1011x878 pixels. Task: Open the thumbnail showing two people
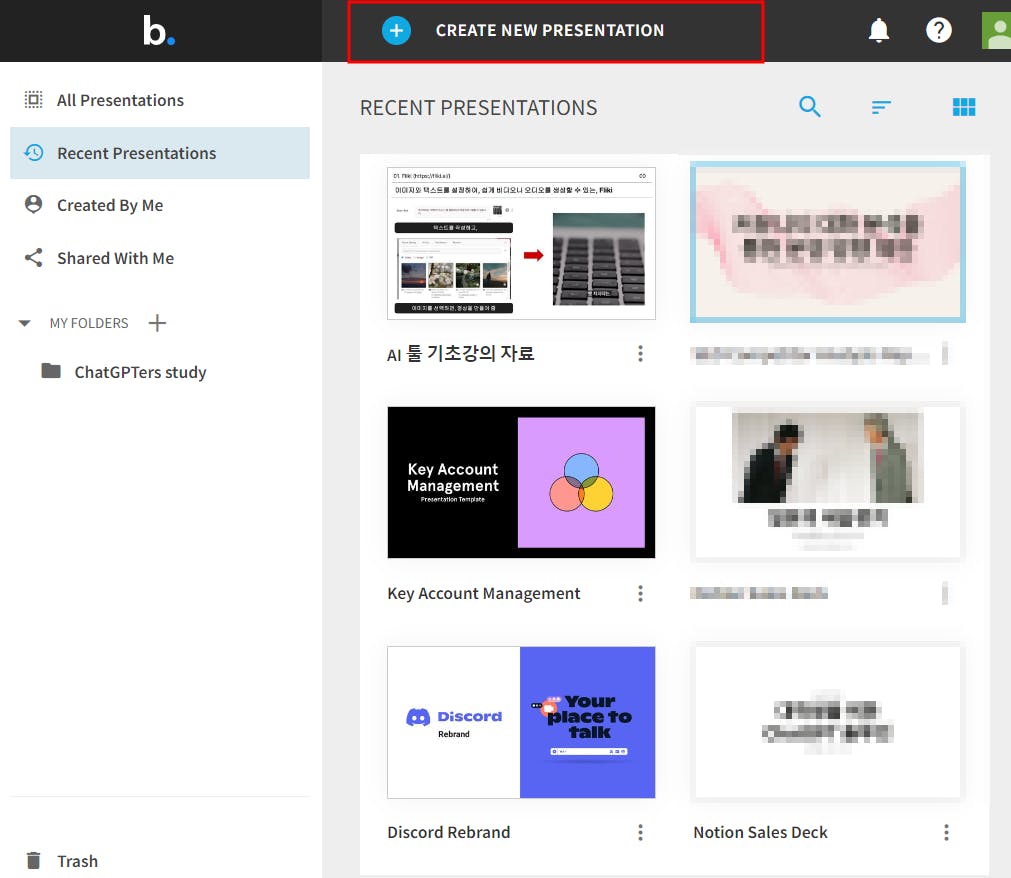[x=827, y=482]
